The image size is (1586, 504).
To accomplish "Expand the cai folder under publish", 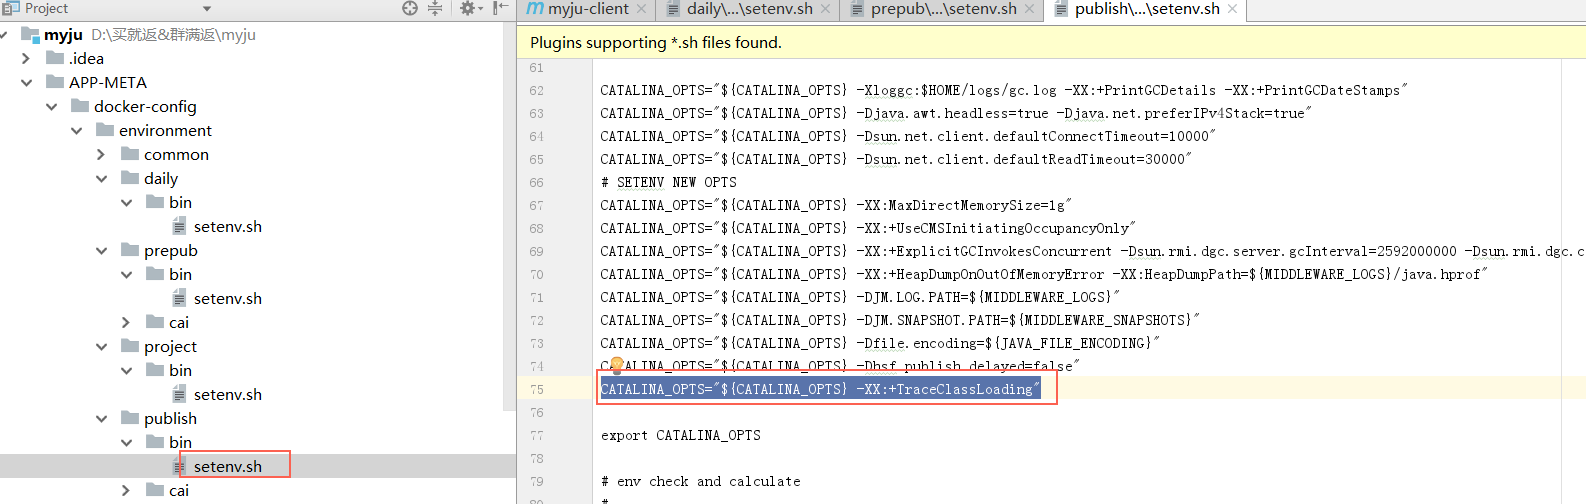I will pos(126,490).
